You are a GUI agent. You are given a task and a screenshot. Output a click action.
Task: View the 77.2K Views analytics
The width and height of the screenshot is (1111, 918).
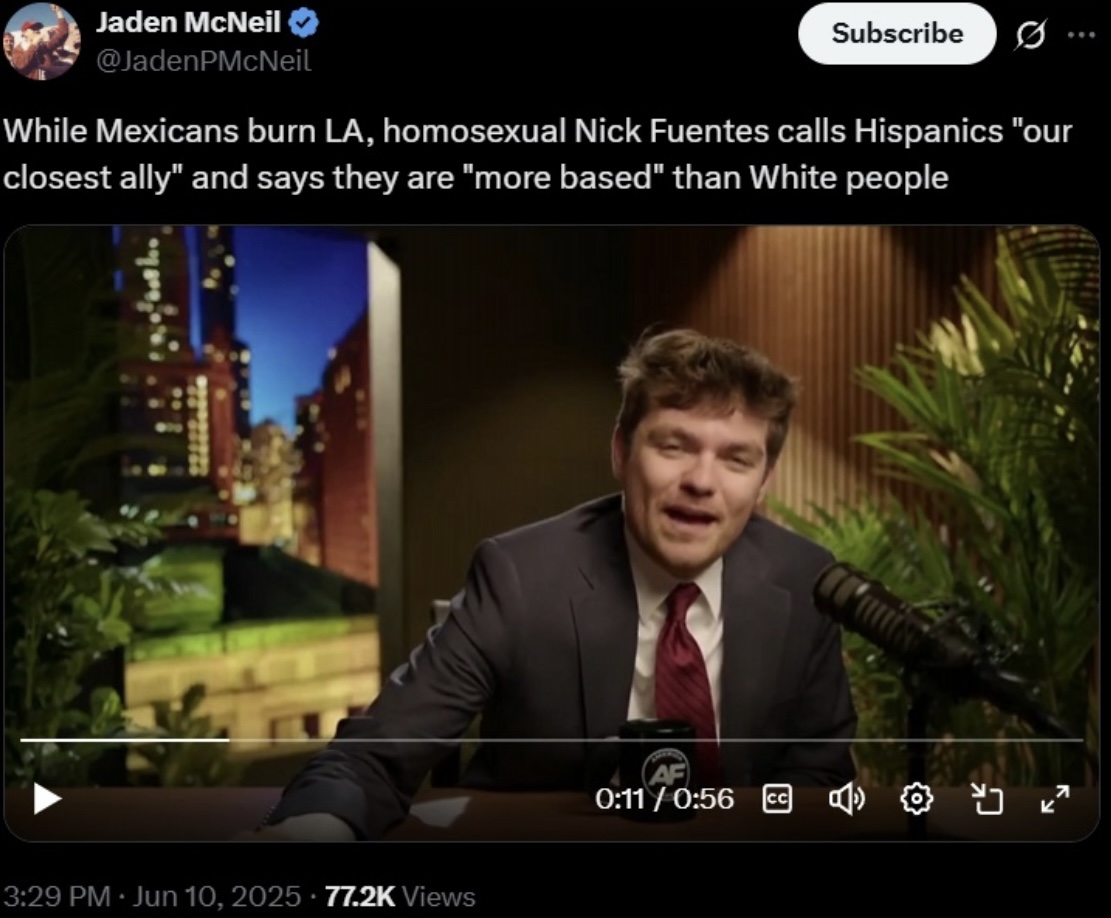[x=400, y=897]
